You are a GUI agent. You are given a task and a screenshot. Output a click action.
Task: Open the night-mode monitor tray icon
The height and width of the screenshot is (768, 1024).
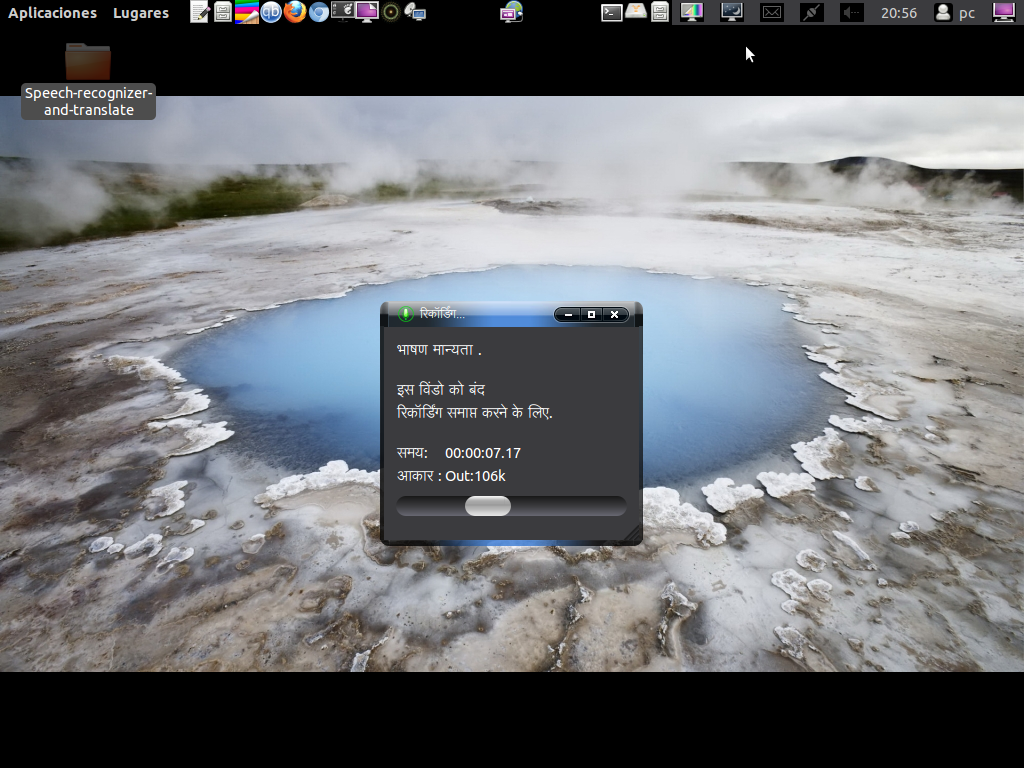[731, 12]
